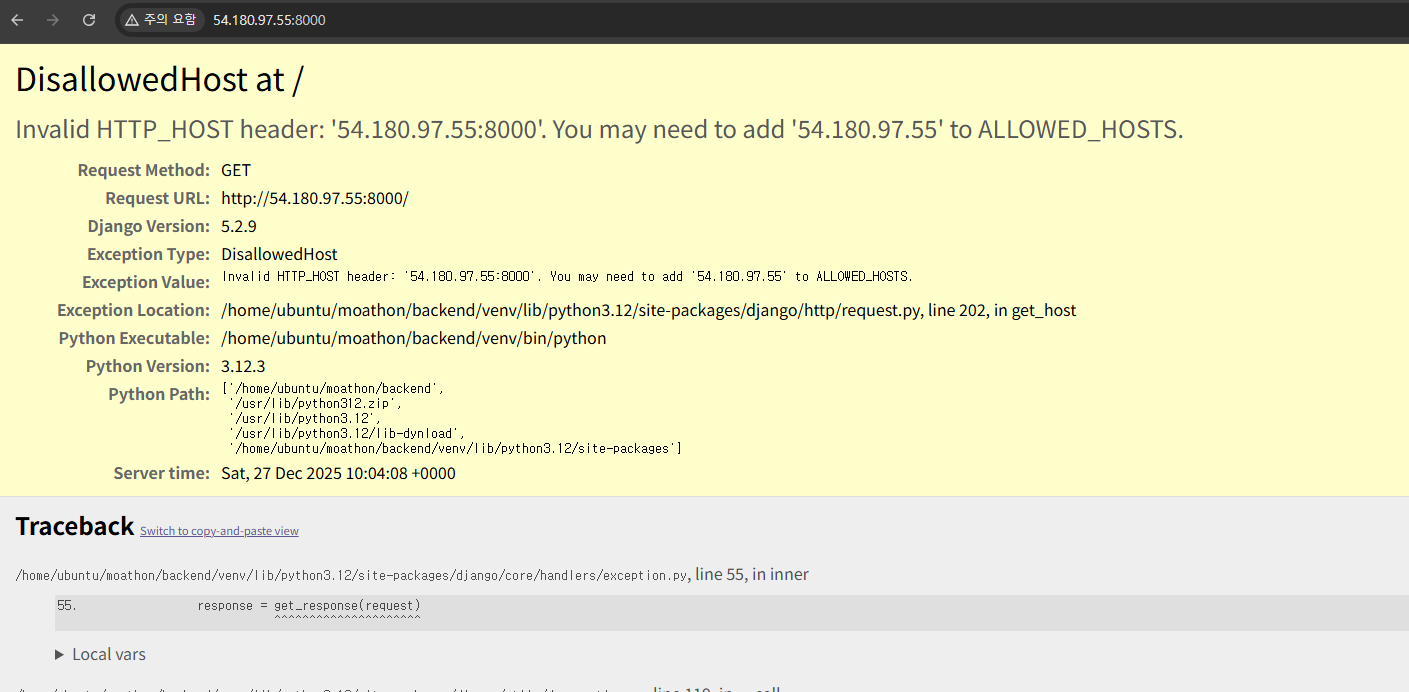Click the browser forward arrow
The width and height of the screenshot is (1409, 692).
(x=53, y=20)
